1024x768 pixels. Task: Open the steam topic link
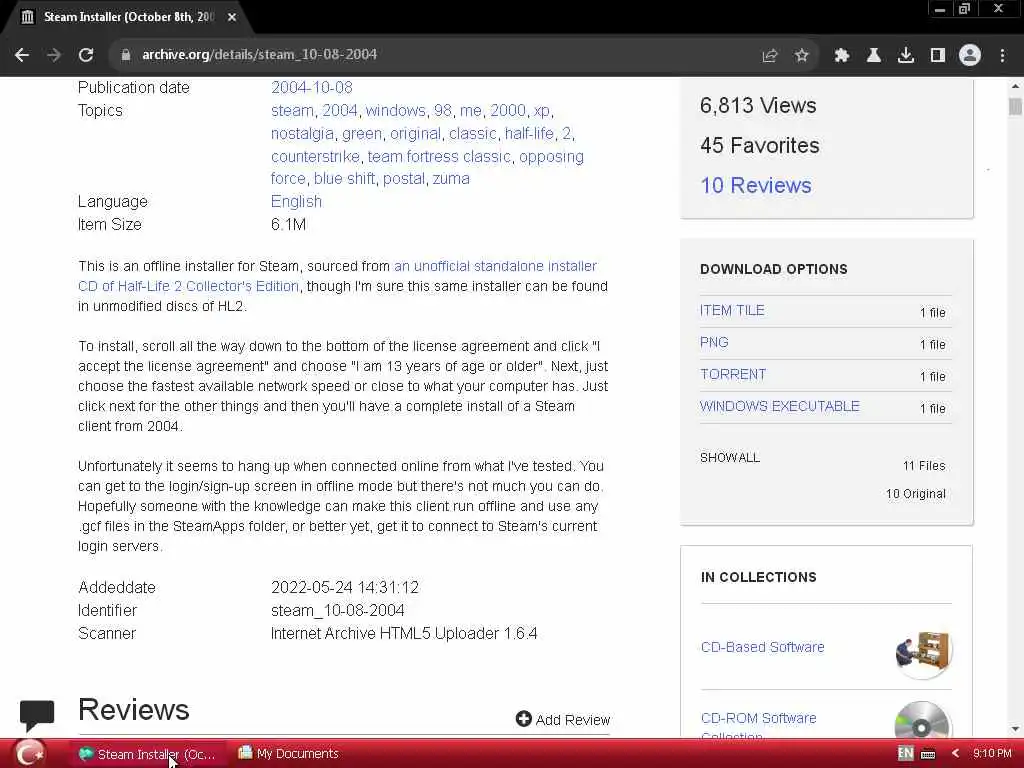[x=292, y=110]
